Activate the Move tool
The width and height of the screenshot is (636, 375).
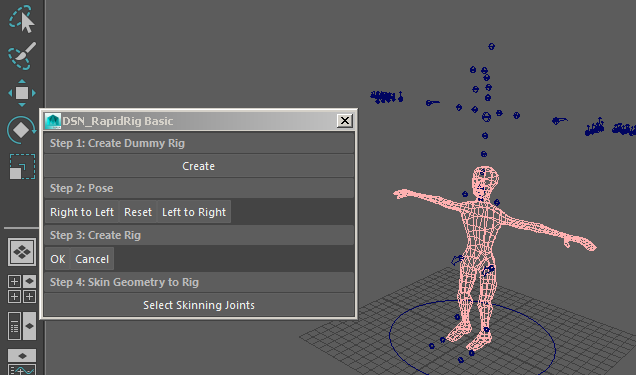click(21, 93)
